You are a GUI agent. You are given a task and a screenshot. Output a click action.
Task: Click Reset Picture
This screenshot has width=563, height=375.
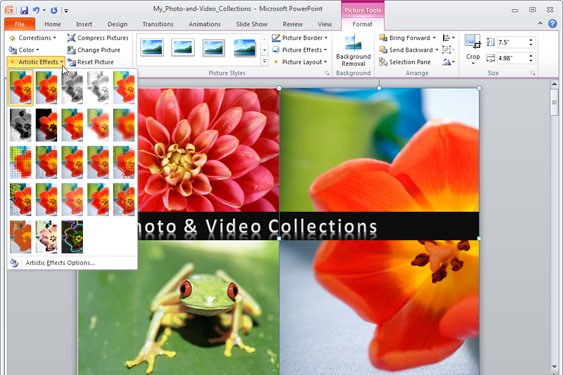click(x=91, y=62)
